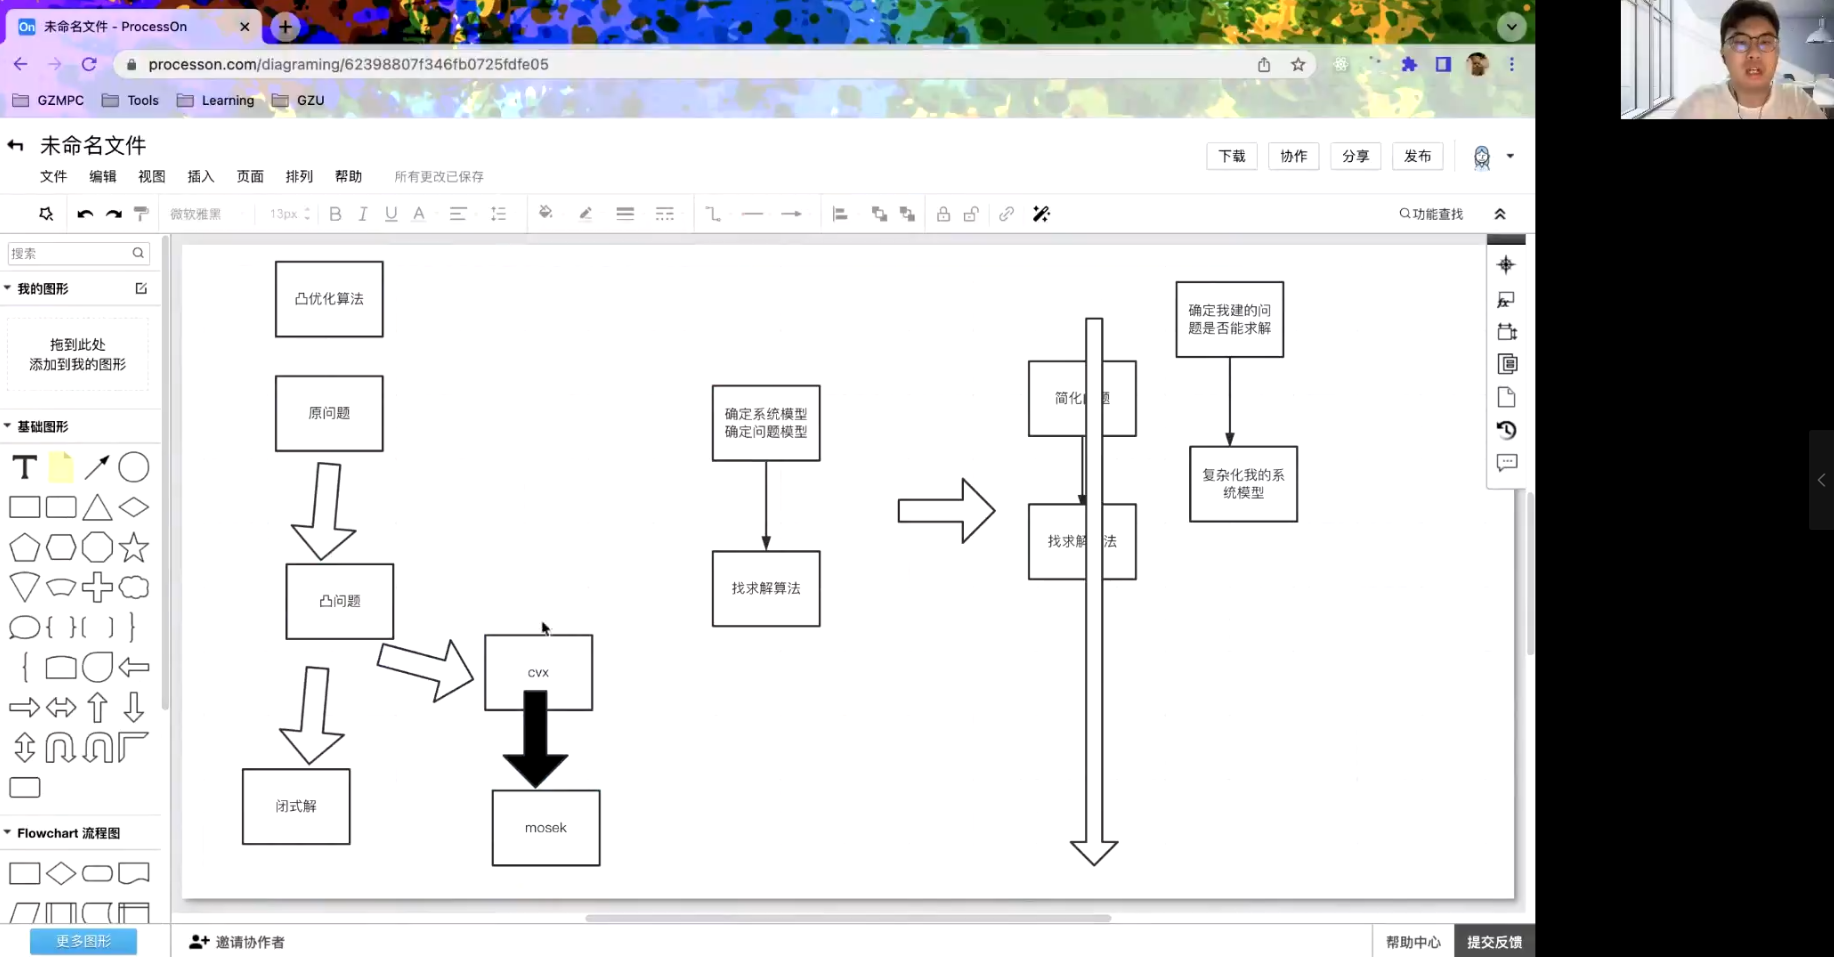Select the text tool T shape
The height and width of the screenshot is (957, 1834).
click(24, 467)
